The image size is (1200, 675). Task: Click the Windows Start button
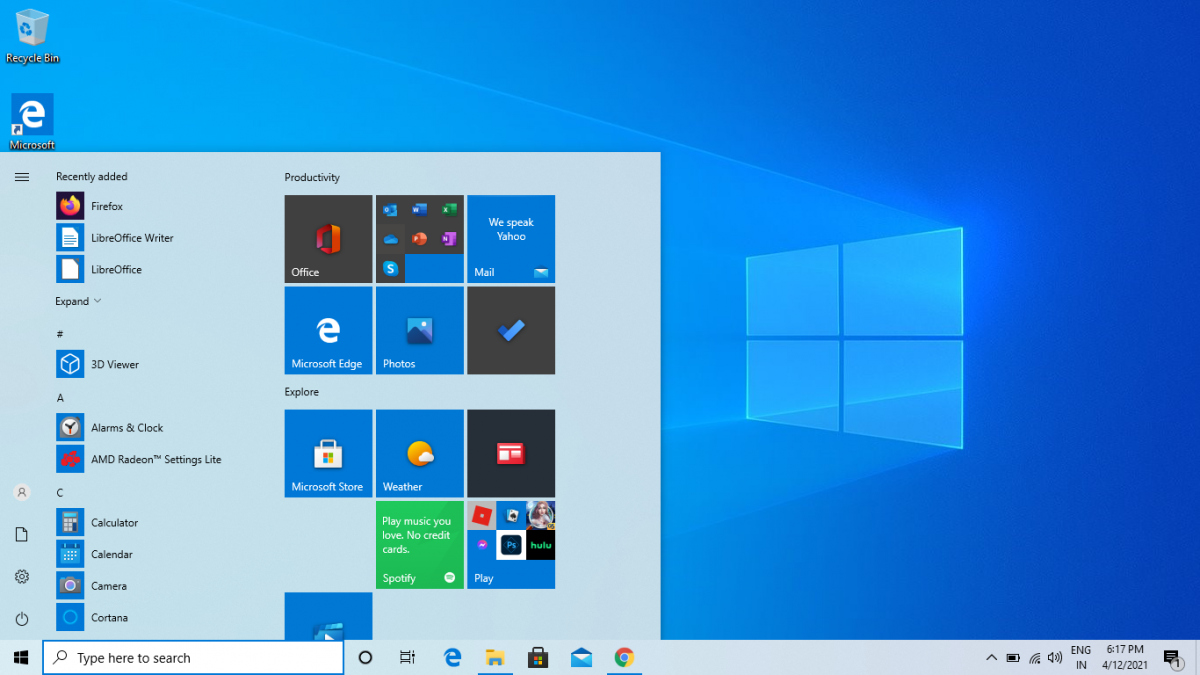21,657
